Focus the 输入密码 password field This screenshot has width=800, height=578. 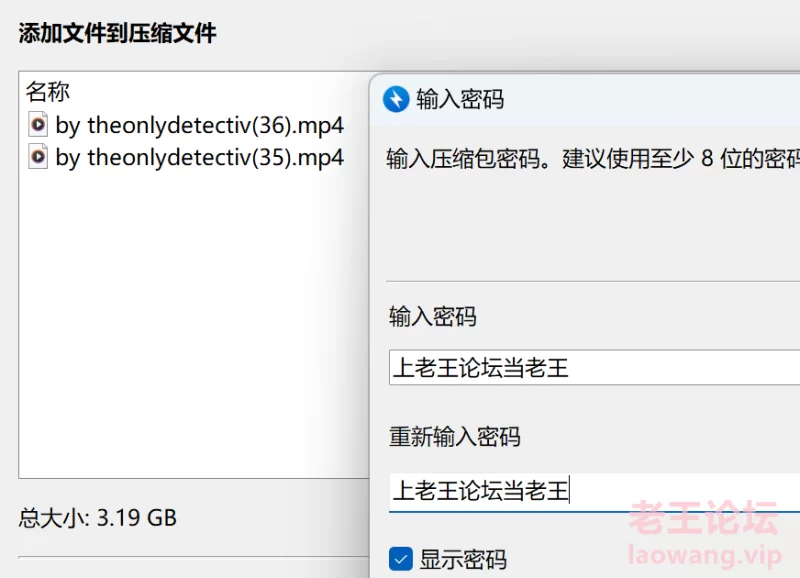(594, 367)
